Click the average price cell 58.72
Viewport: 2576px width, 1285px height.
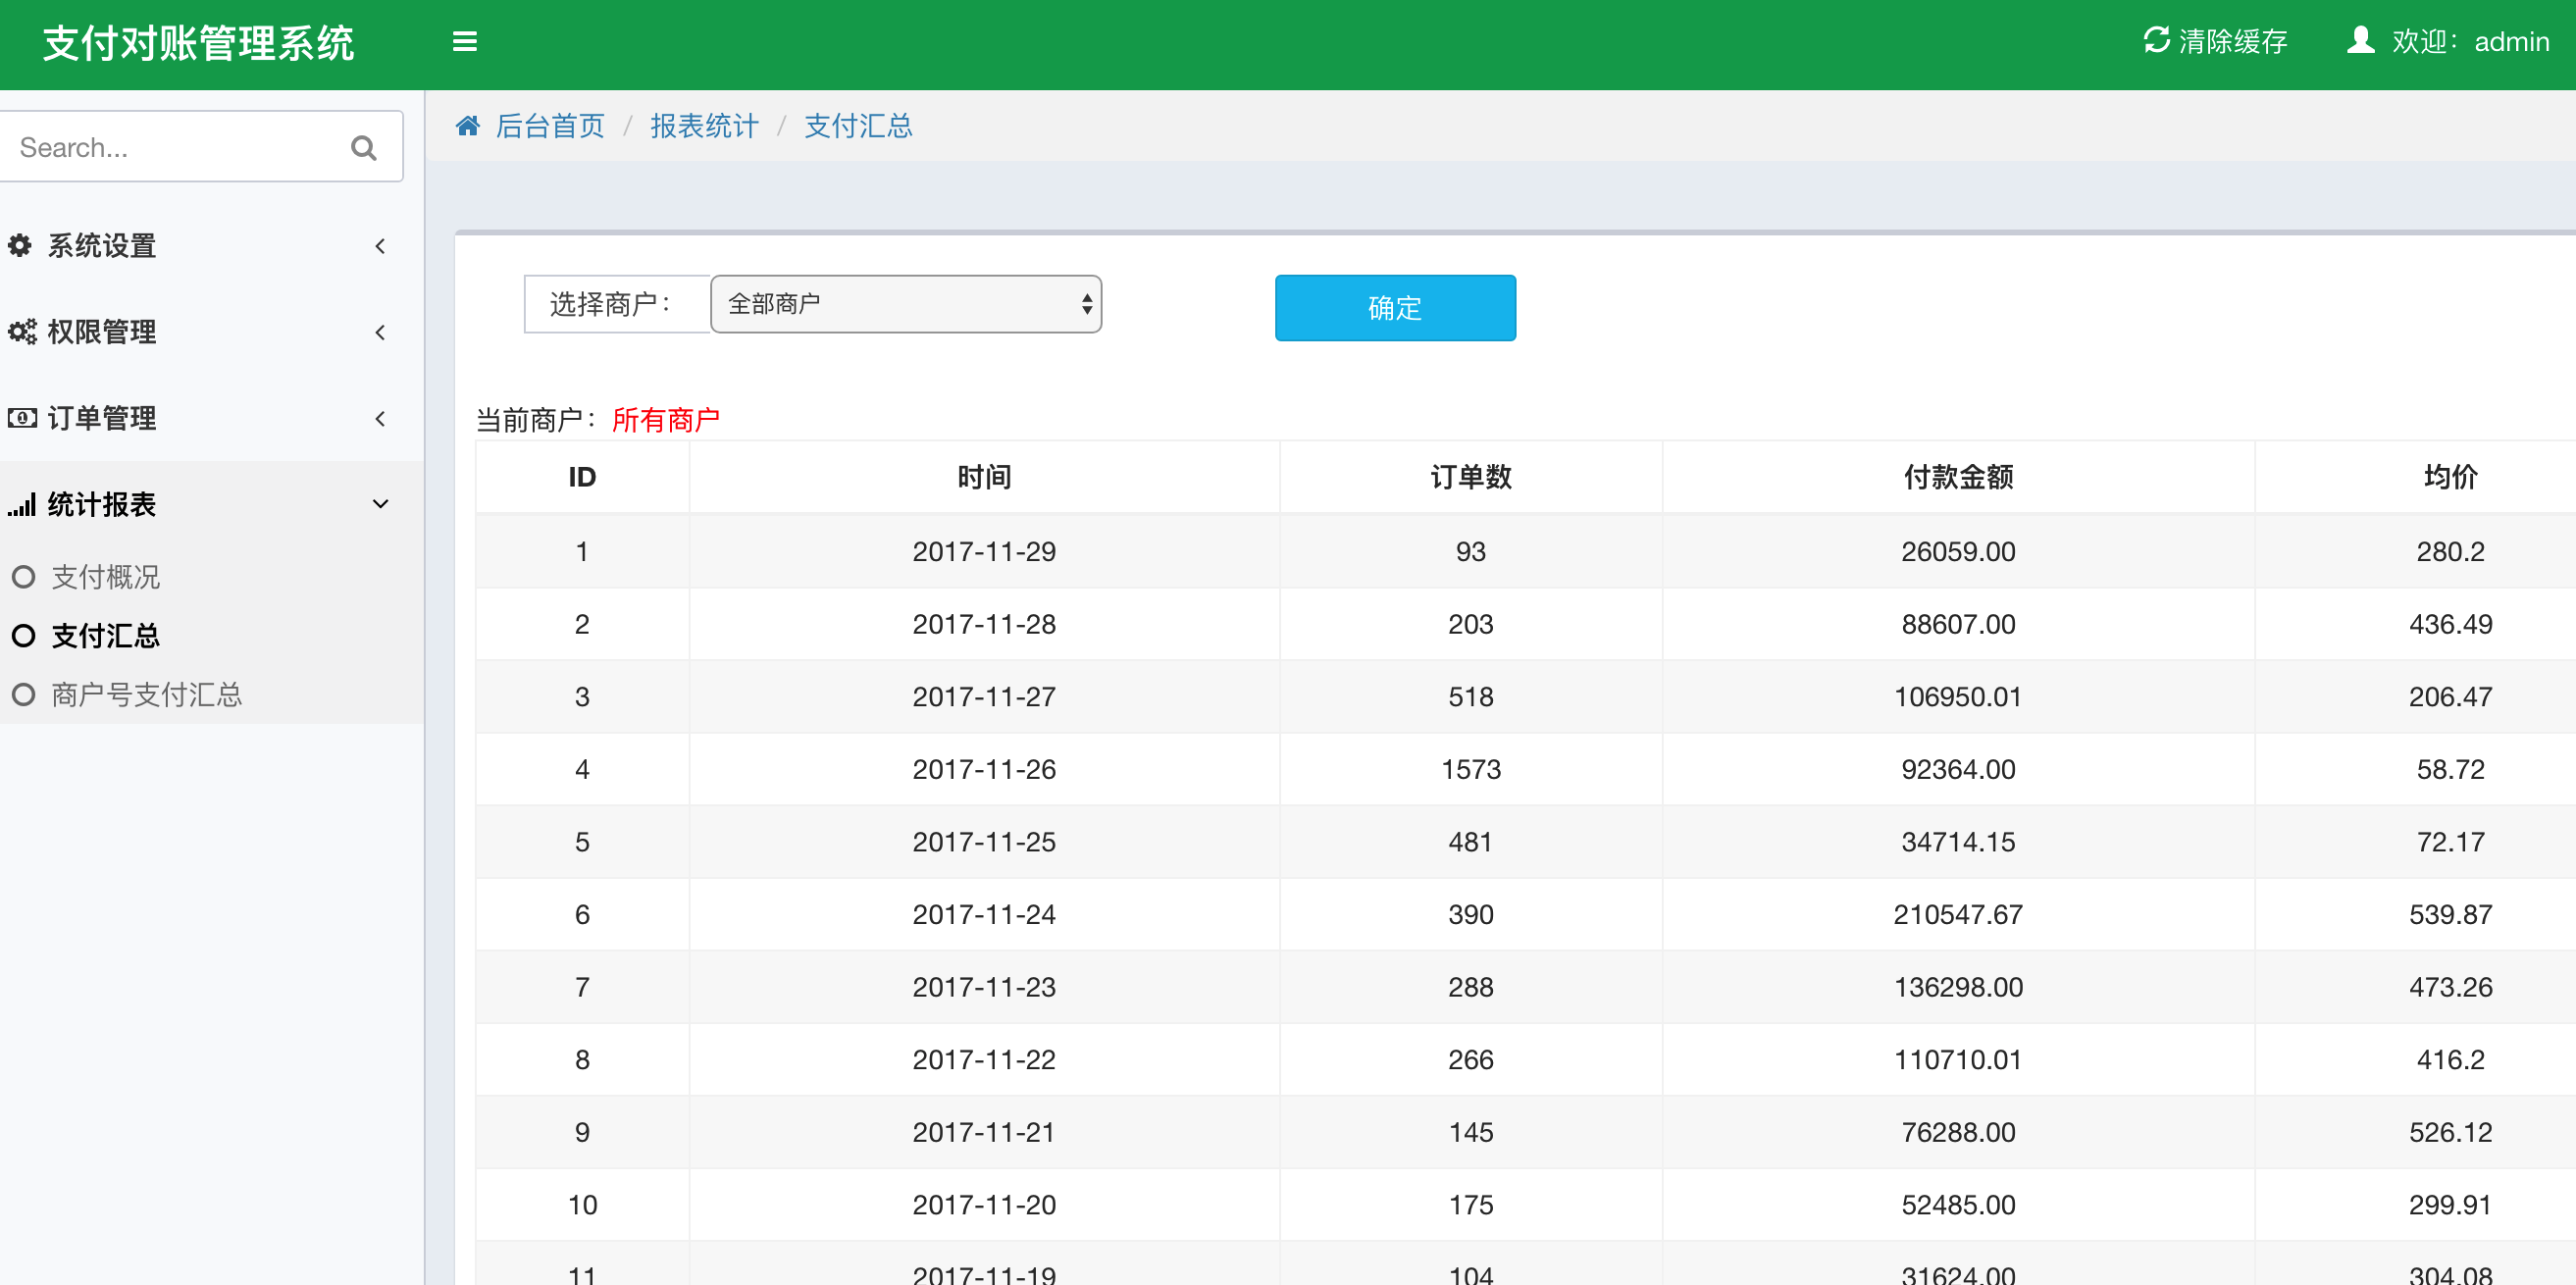(x=2450, y=769)
